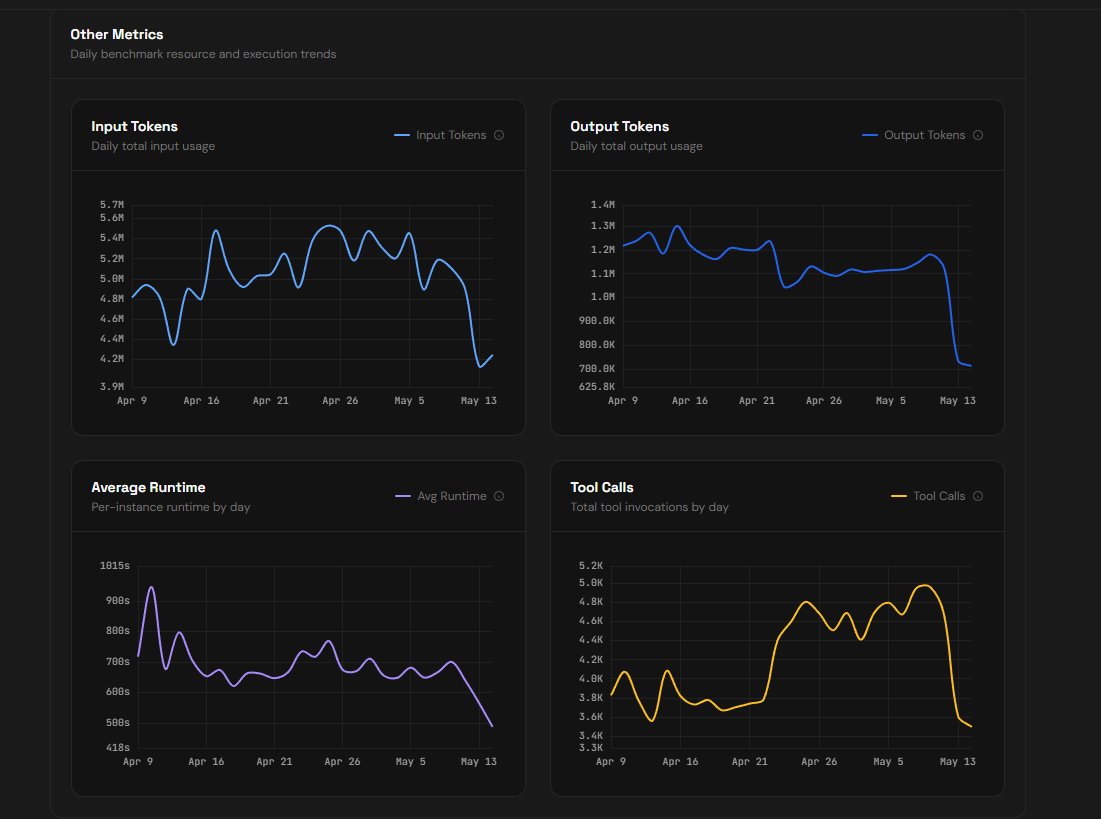Click the 3.3K axis label in Tool Calls chart
Screen dimensions: 1101x819
pos(591,747)
